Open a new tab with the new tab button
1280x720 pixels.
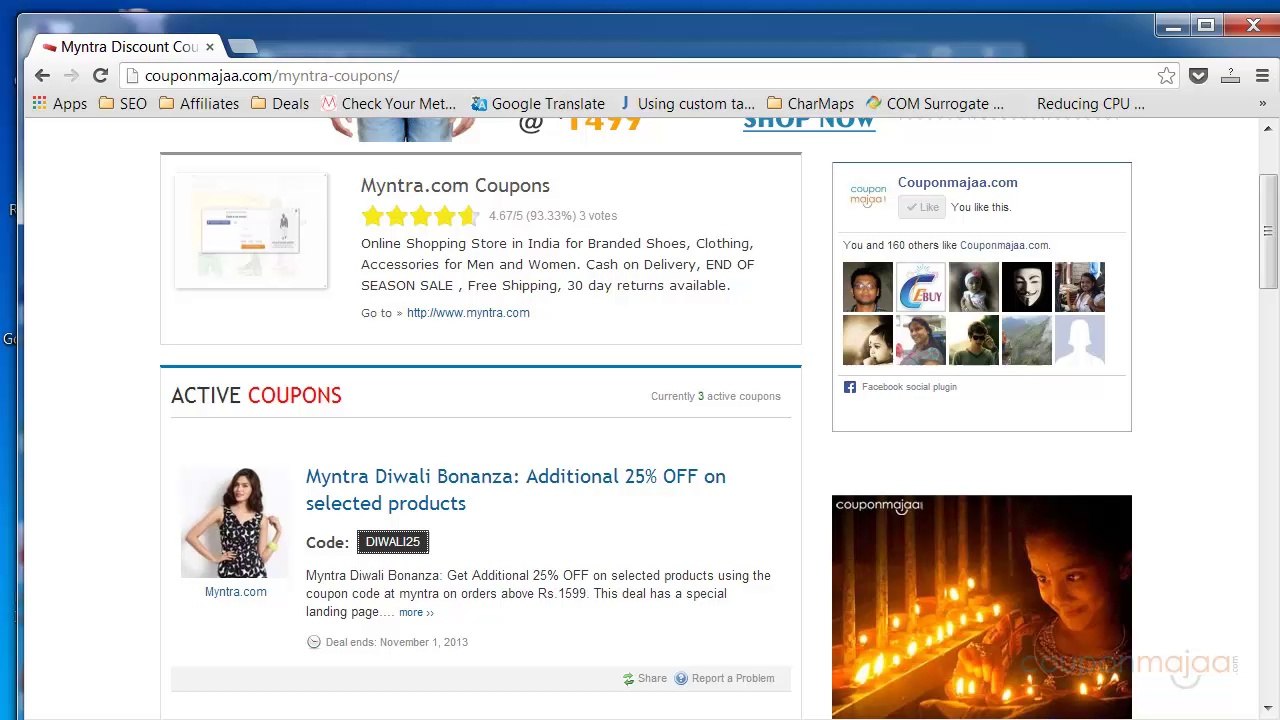coord(242,47)
